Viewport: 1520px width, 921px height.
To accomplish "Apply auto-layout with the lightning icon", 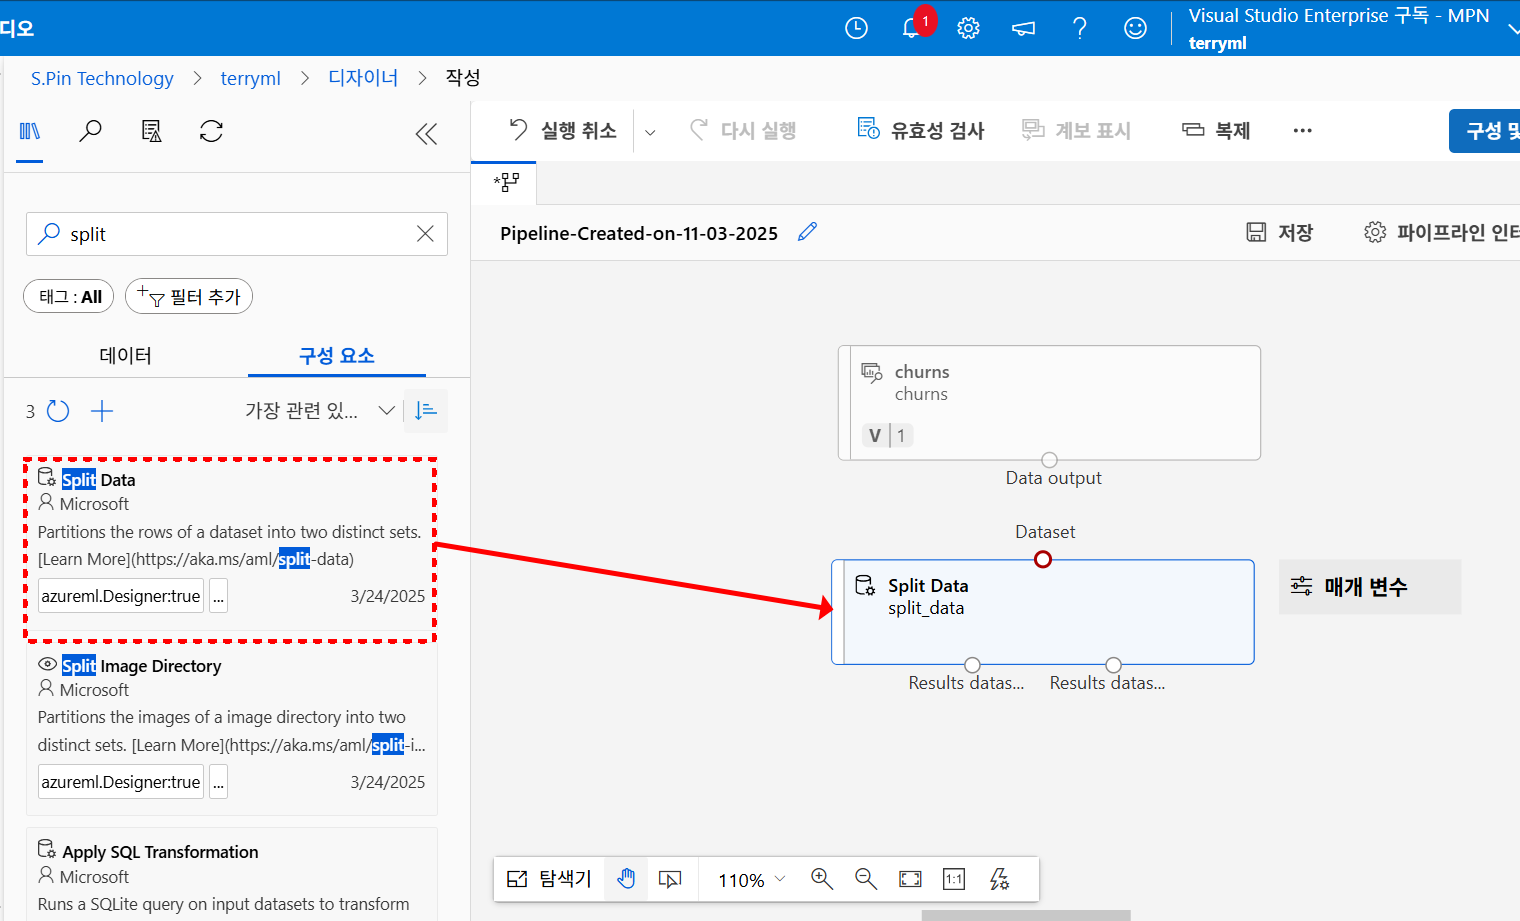I will click(998, 879).
